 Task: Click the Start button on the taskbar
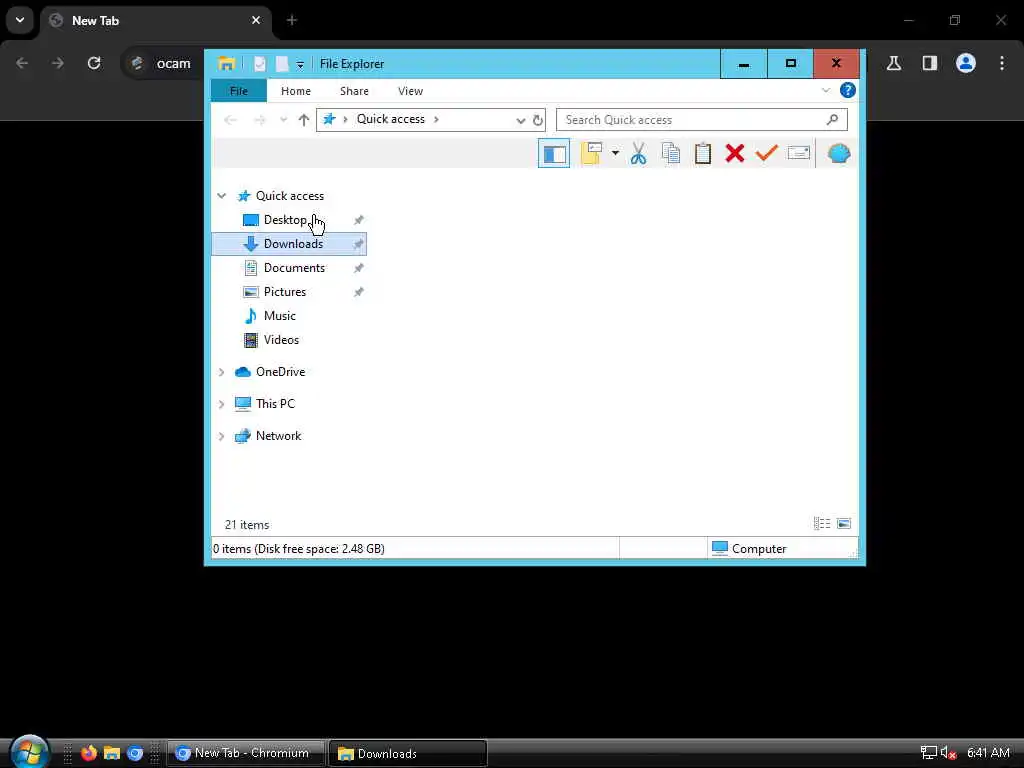(x=28, y=753)
